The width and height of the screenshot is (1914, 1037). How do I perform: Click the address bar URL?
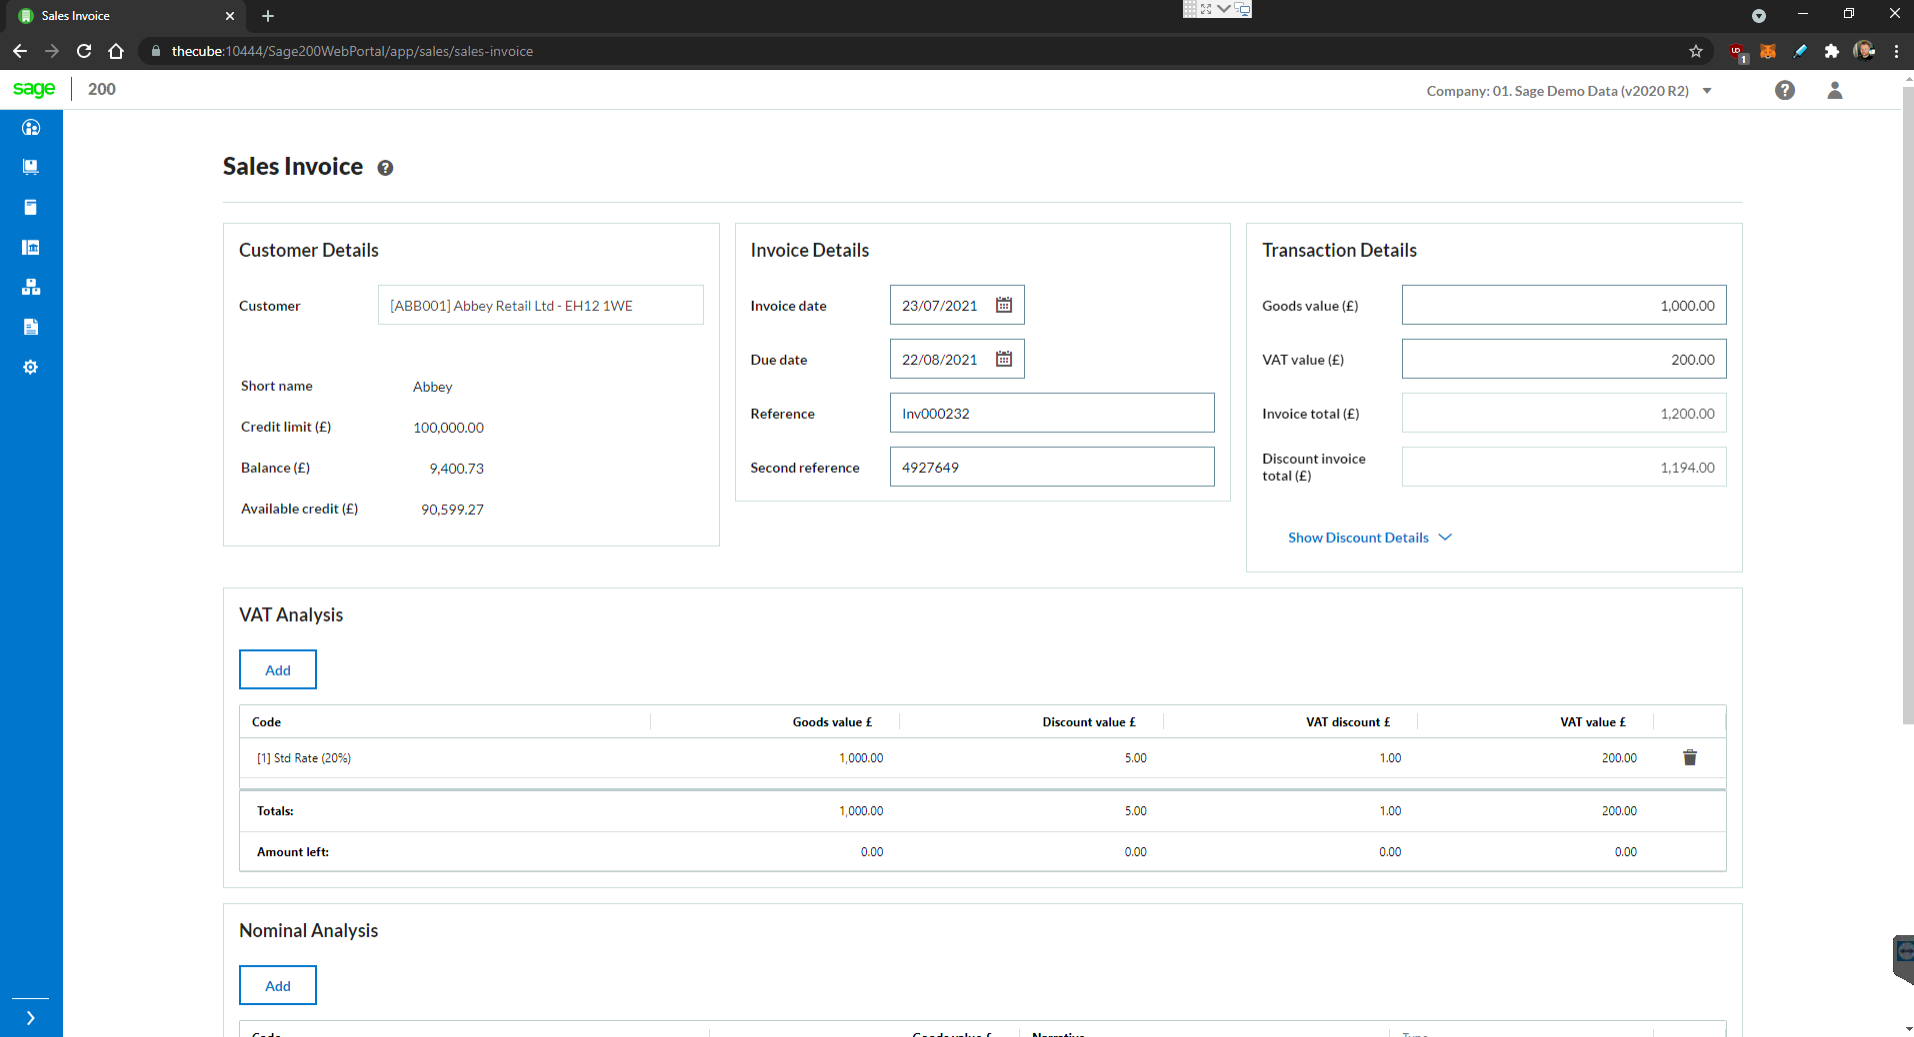tap(352, 51)
